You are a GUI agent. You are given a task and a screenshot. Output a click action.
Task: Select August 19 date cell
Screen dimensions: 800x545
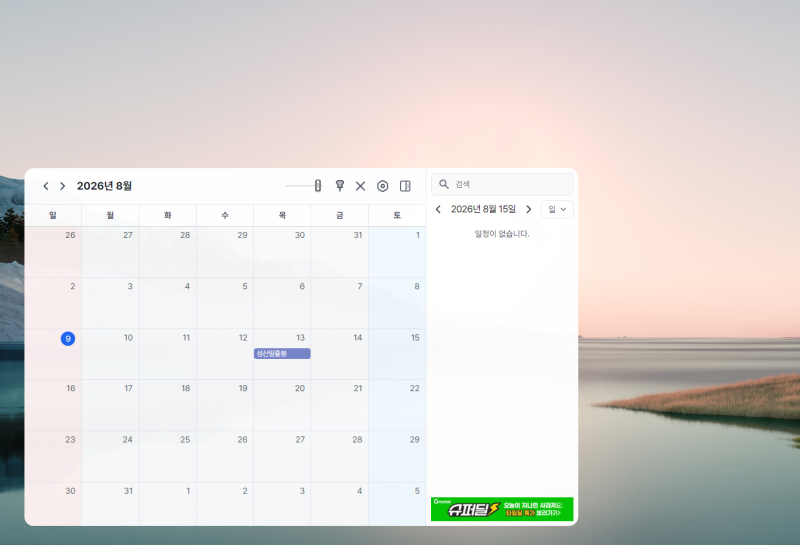point(225,405)
